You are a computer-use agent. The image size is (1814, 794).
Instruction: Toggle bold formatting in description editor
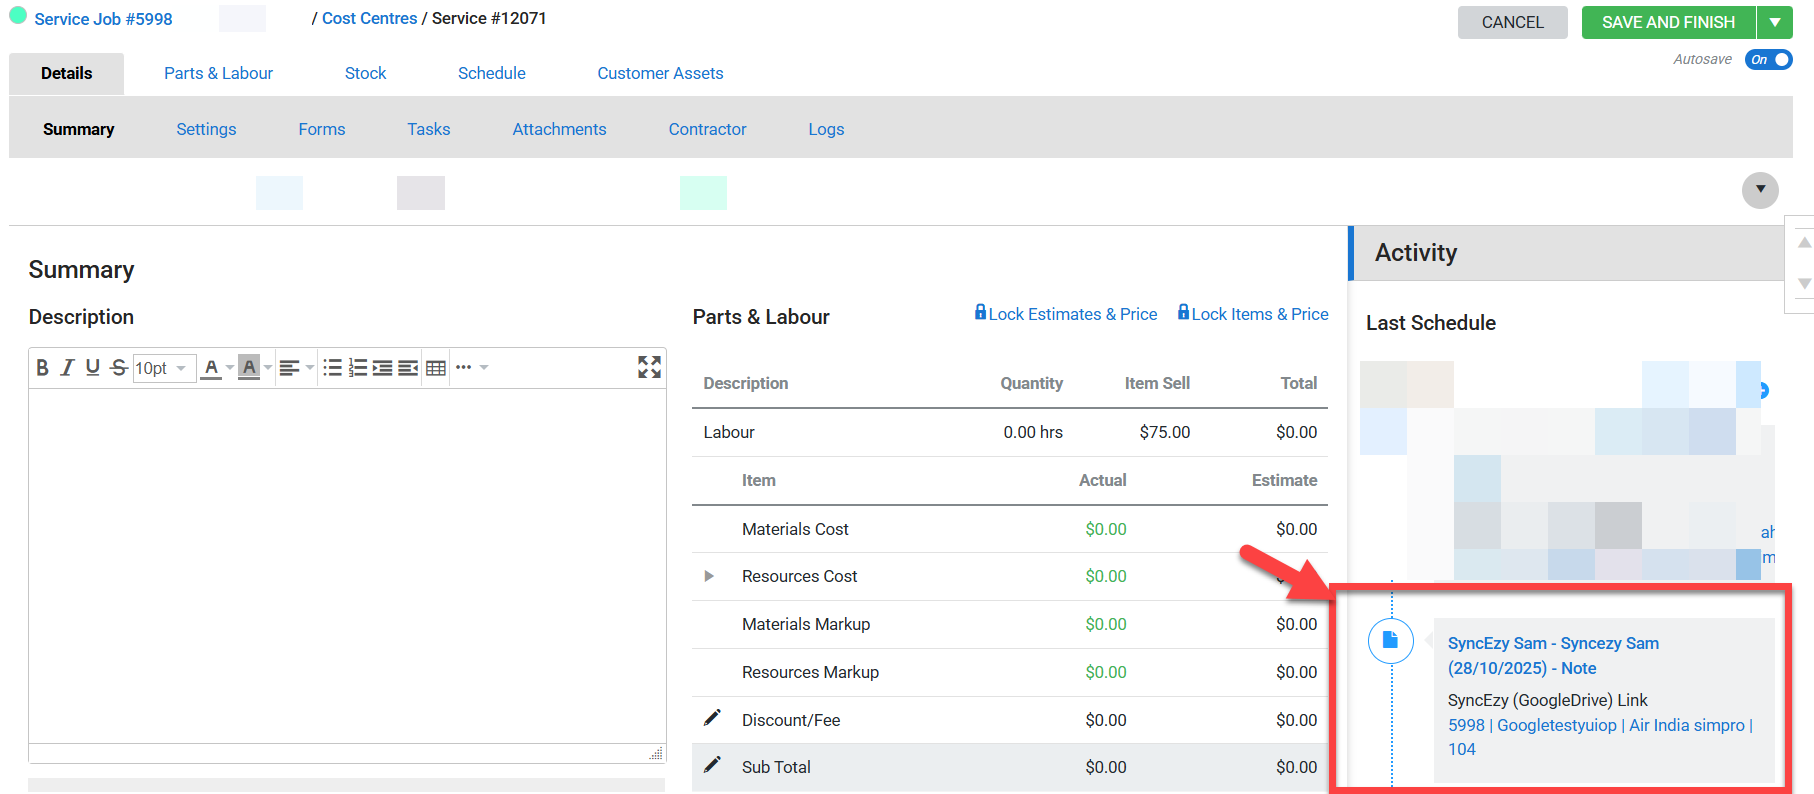click(42, 368)
